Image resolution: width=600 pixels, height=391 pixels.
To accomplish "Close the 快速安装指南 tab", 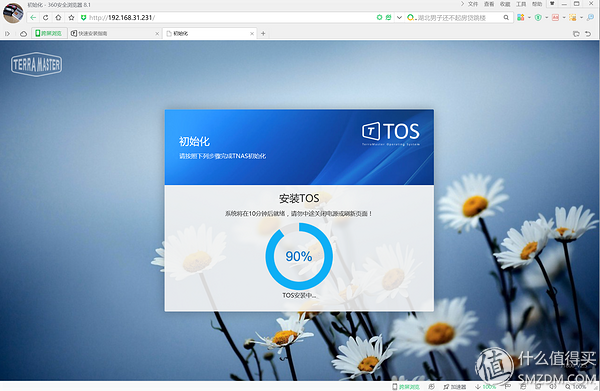I will (x=157, y=34).
